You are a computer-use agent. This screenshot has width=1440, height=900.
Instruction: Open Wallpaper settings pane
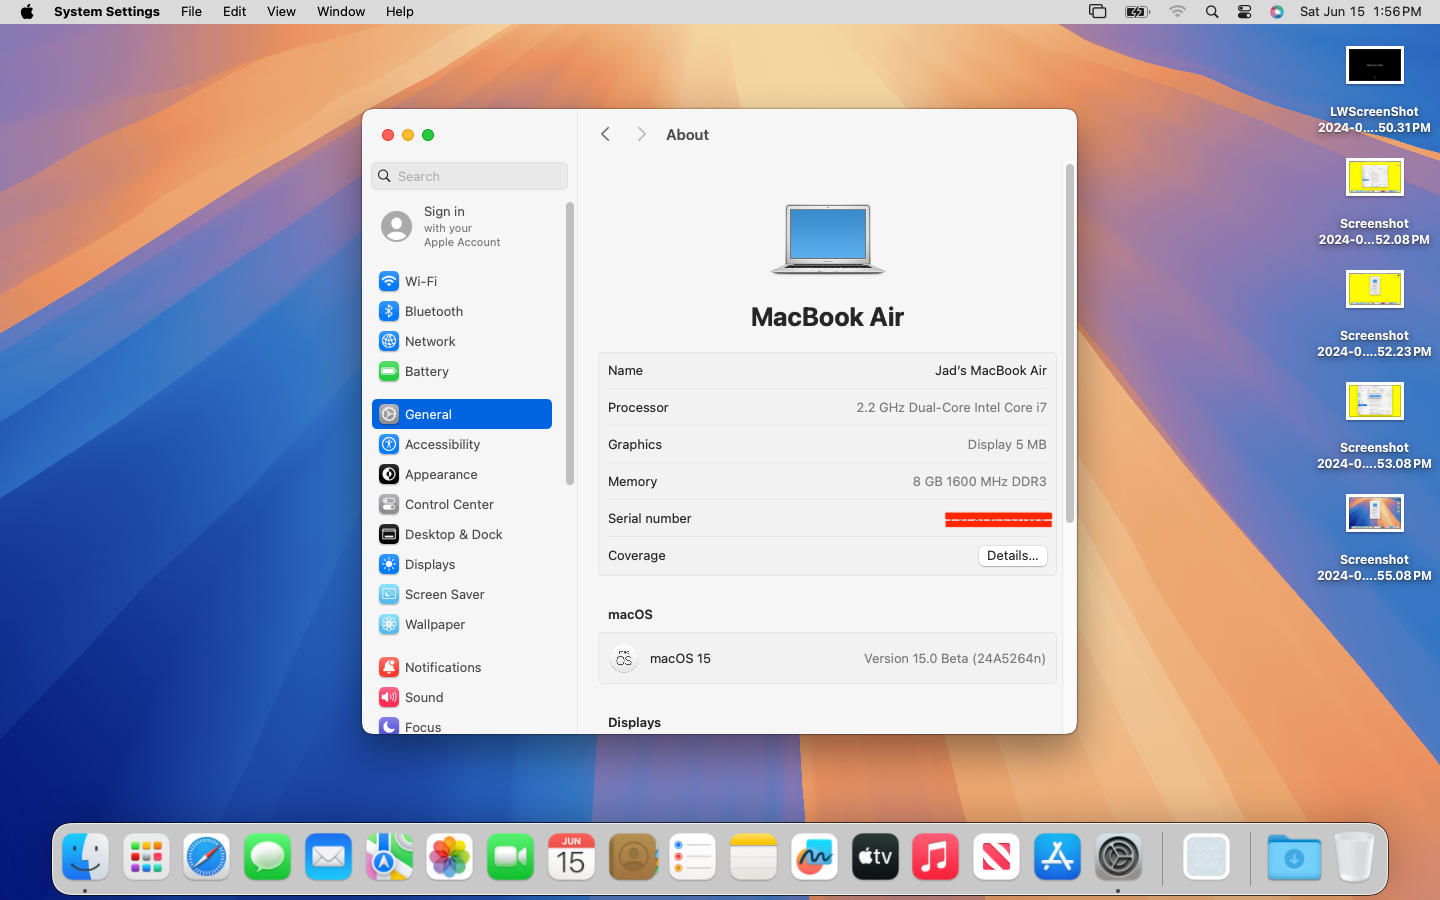click(434, 624)
